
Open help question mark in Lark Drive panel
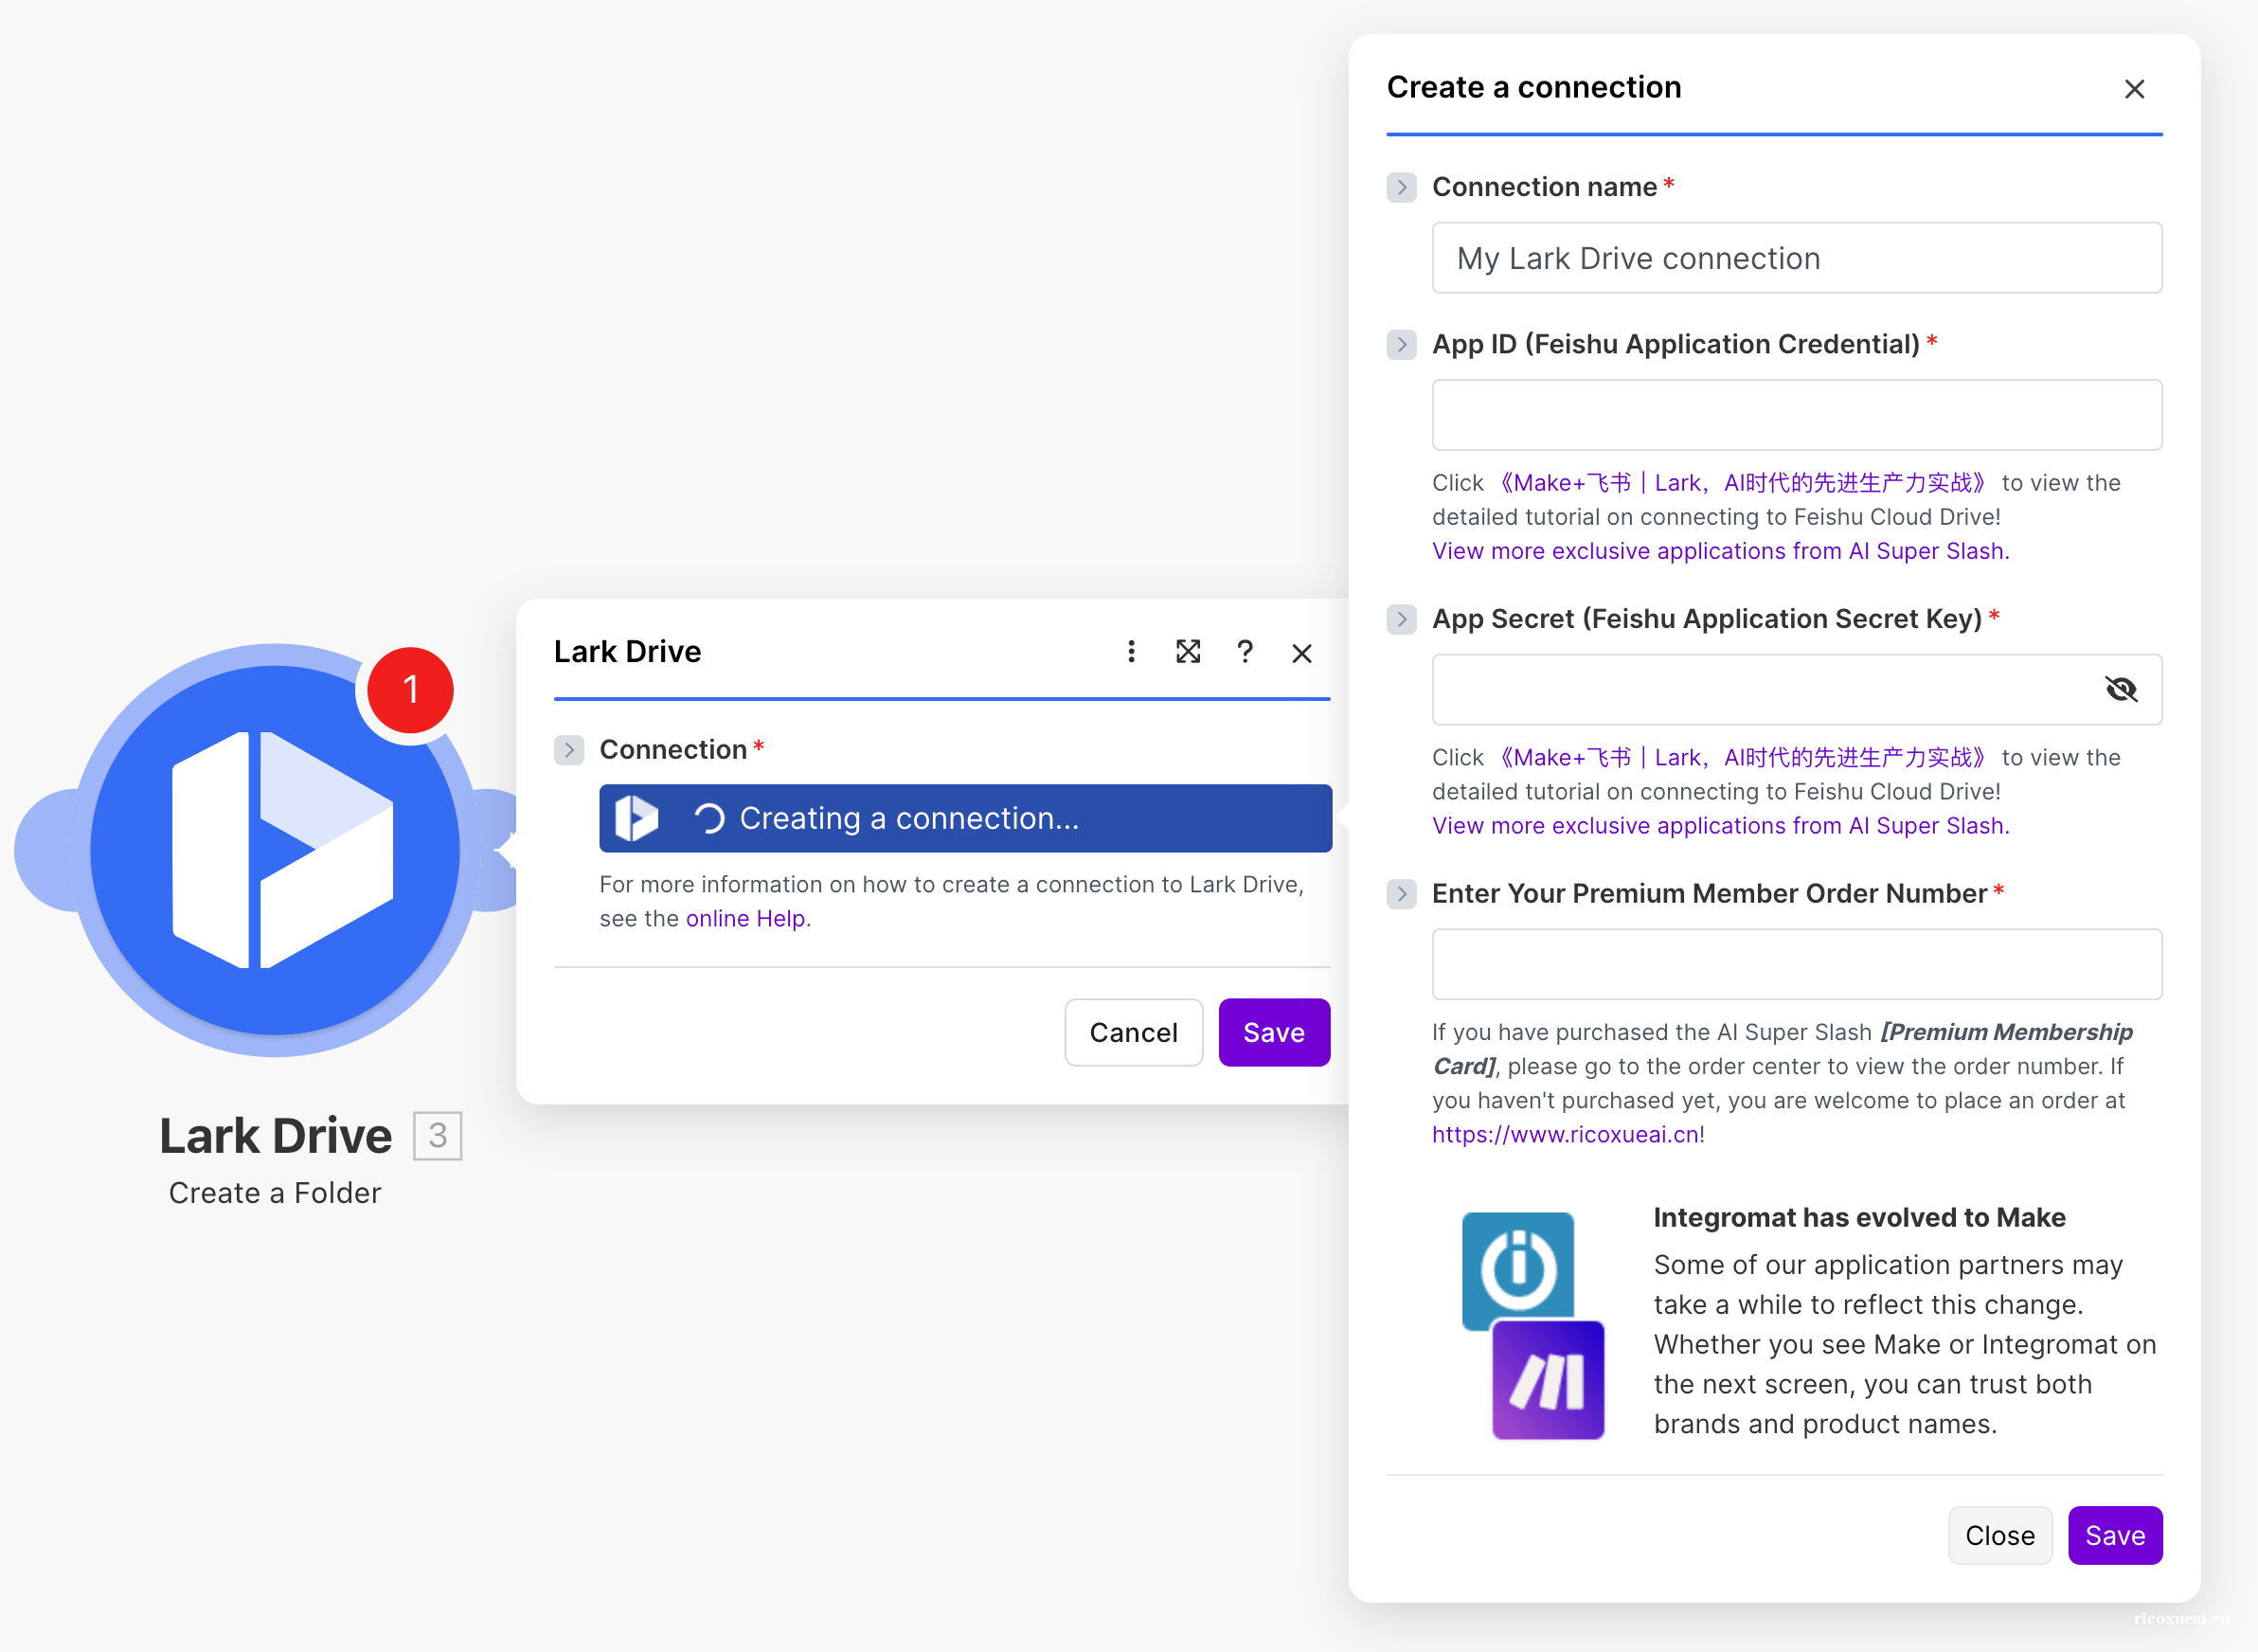pos(1245,652)
